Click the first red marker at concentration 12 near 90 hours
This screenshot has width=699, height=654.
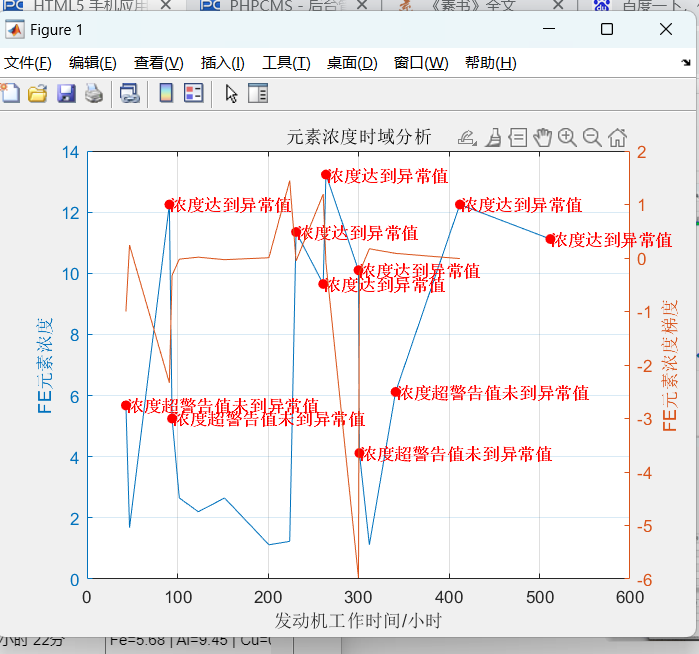point(169,204)
